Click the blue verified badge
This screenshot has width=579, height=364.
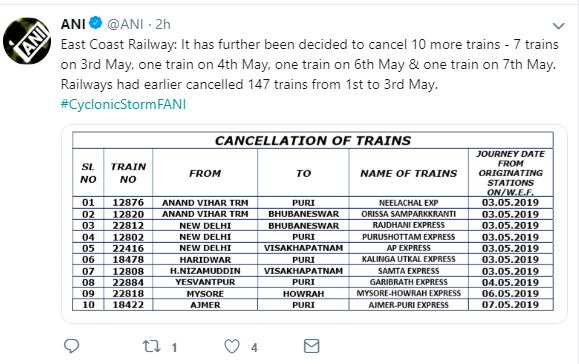tap(96, 23)
